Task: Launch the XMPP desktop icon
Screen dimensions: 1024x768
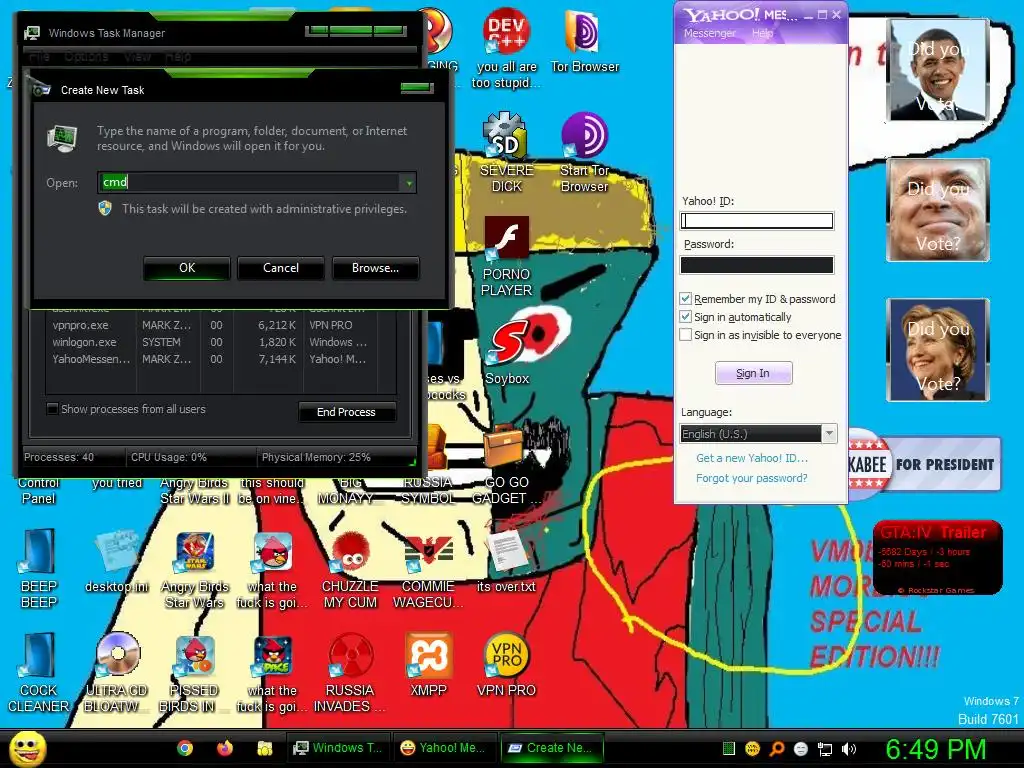Action: pyautogui.click(x=428, y=665)
